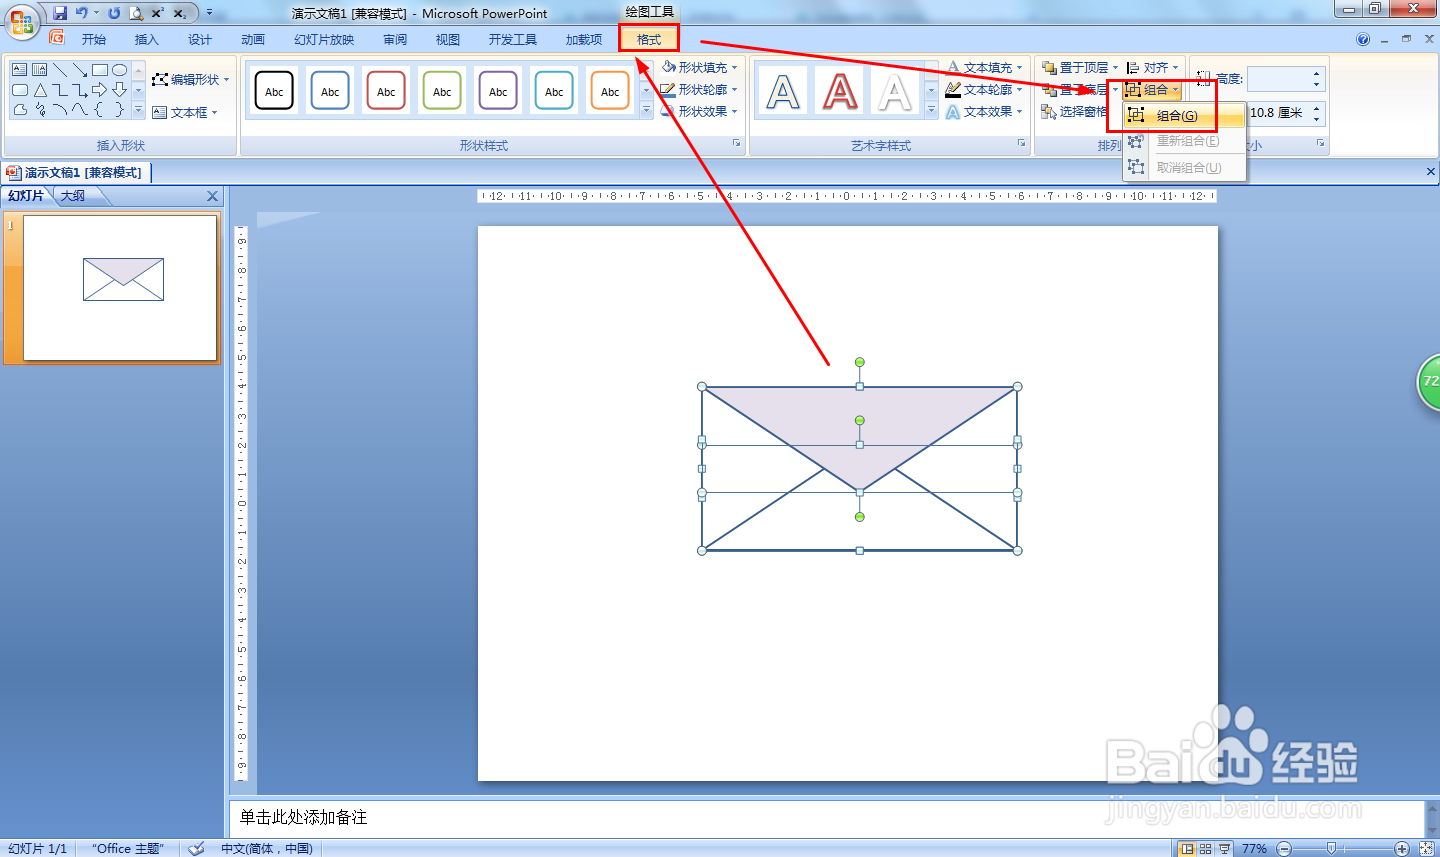Open PowerPoint help
The width and height of the screenshot is (1440, 857).
tap(1363, 39)
